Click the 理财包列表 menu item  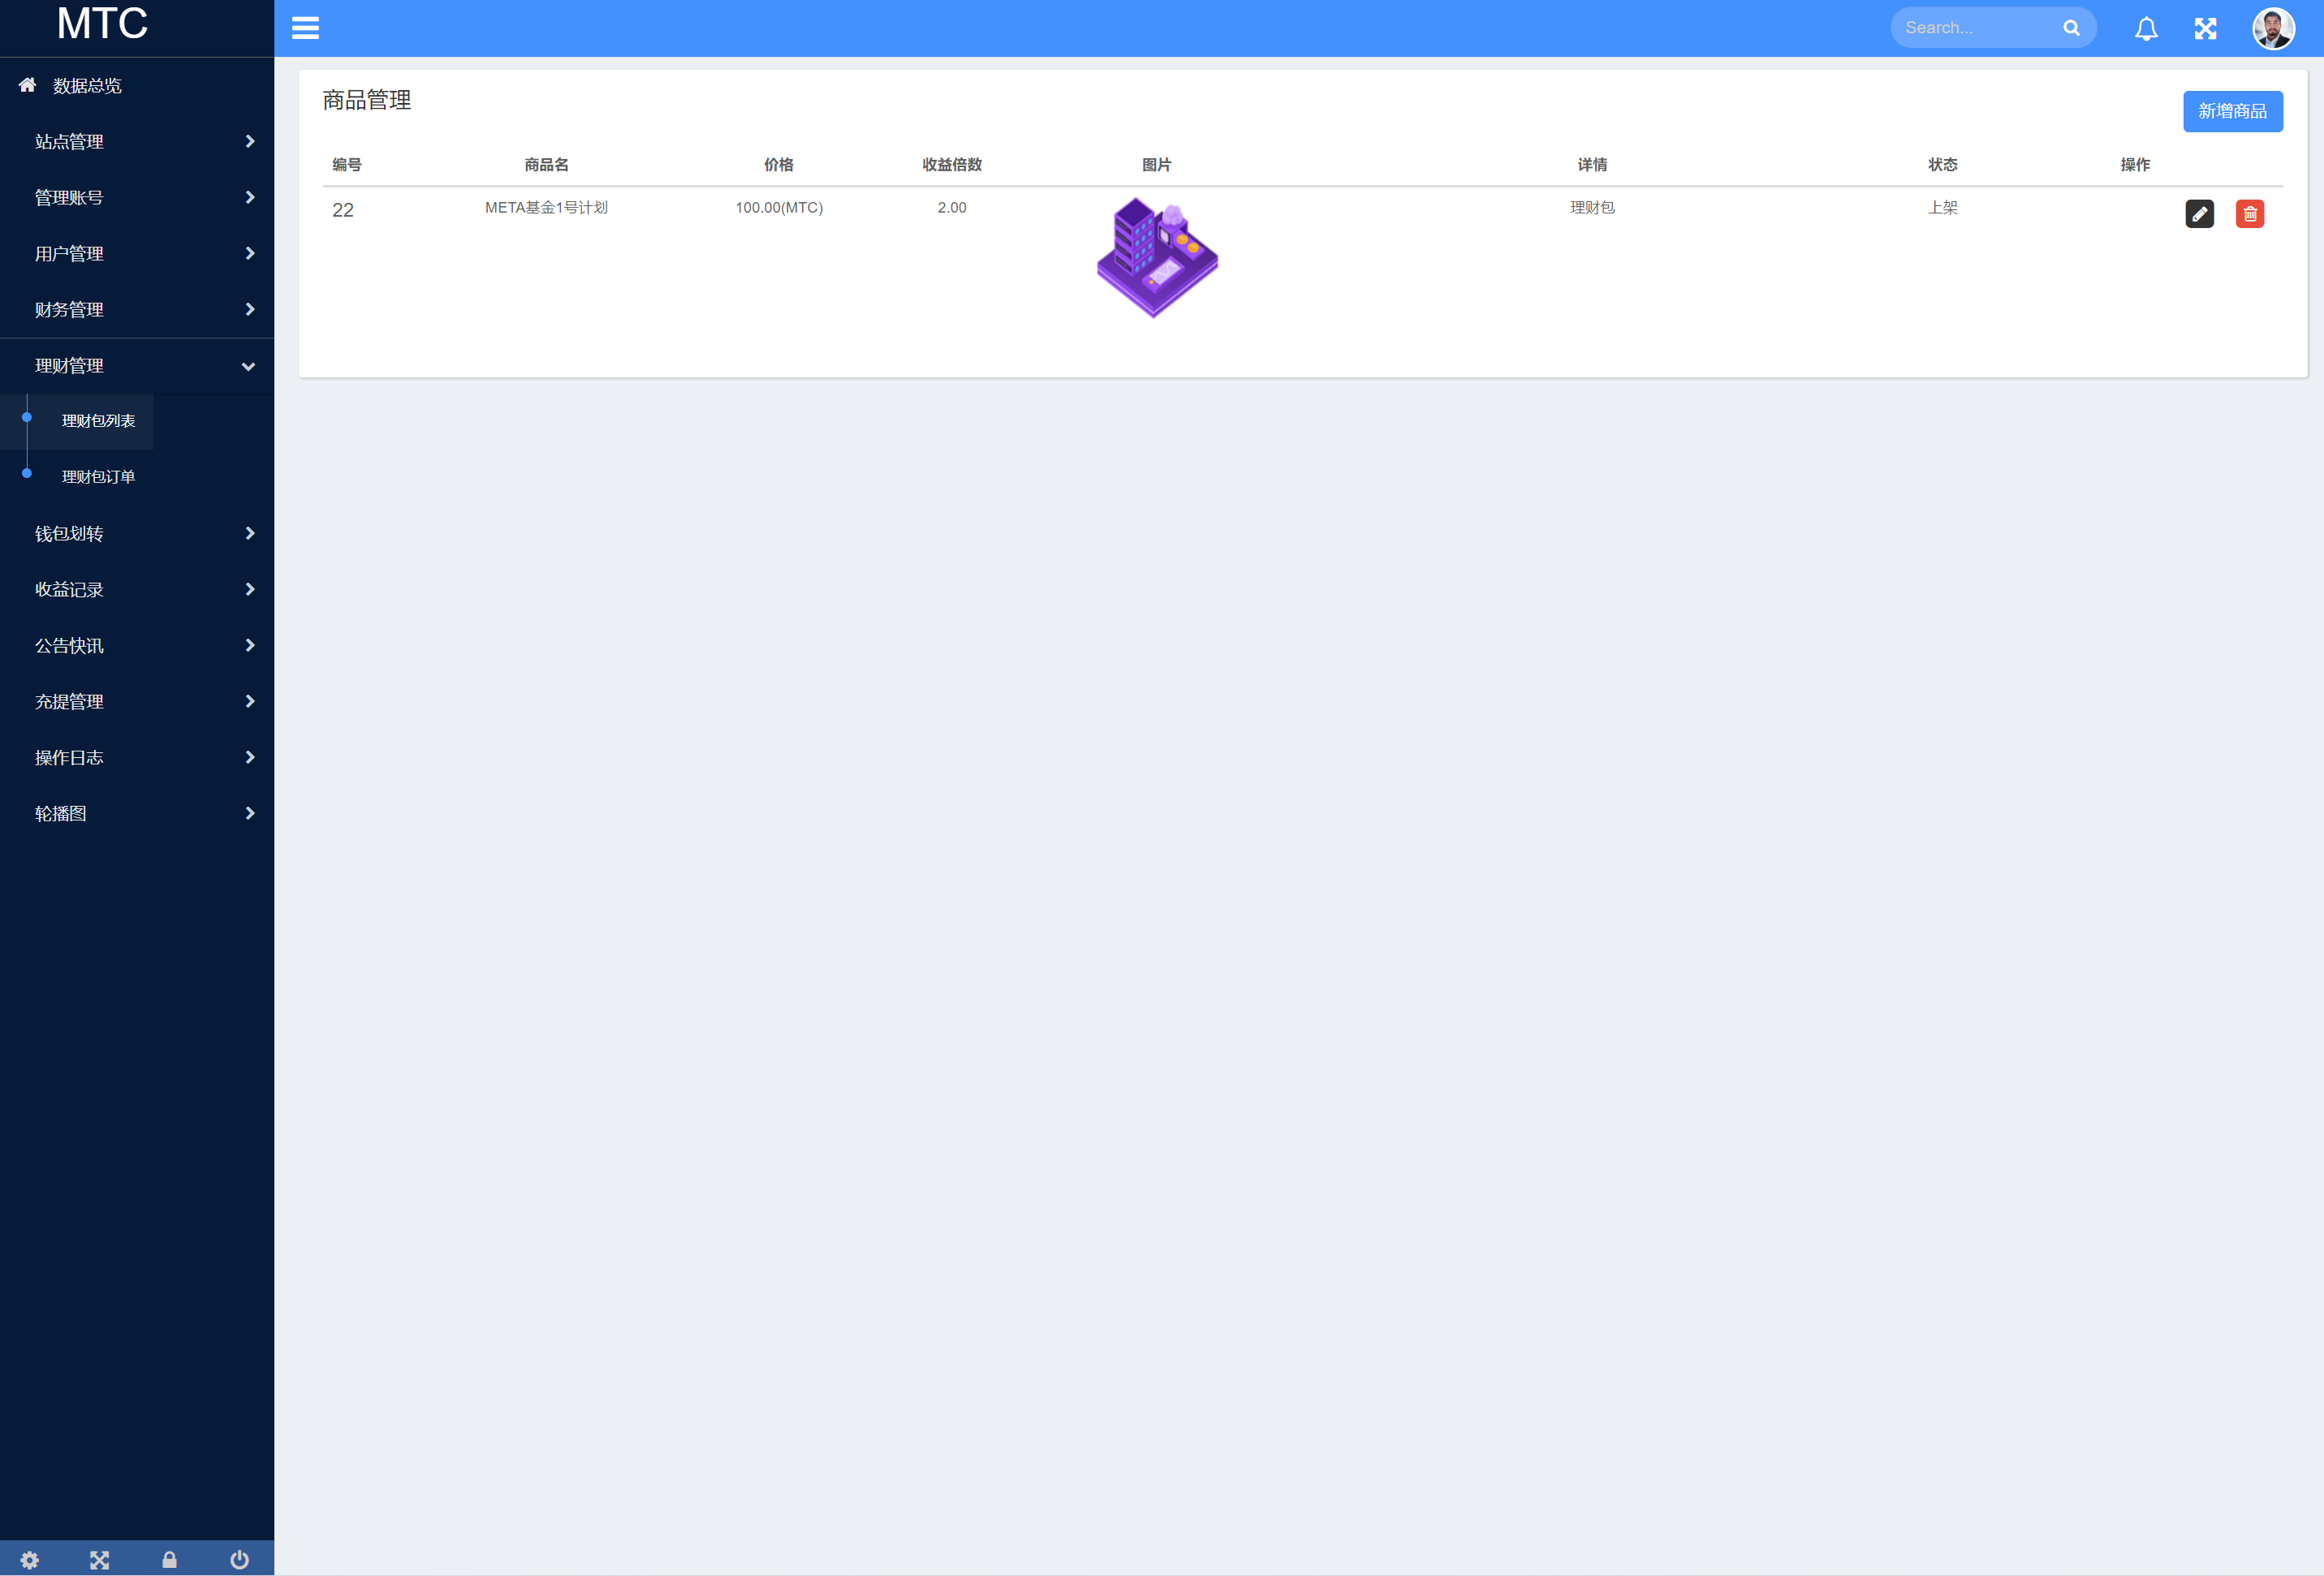pos(97,419)
